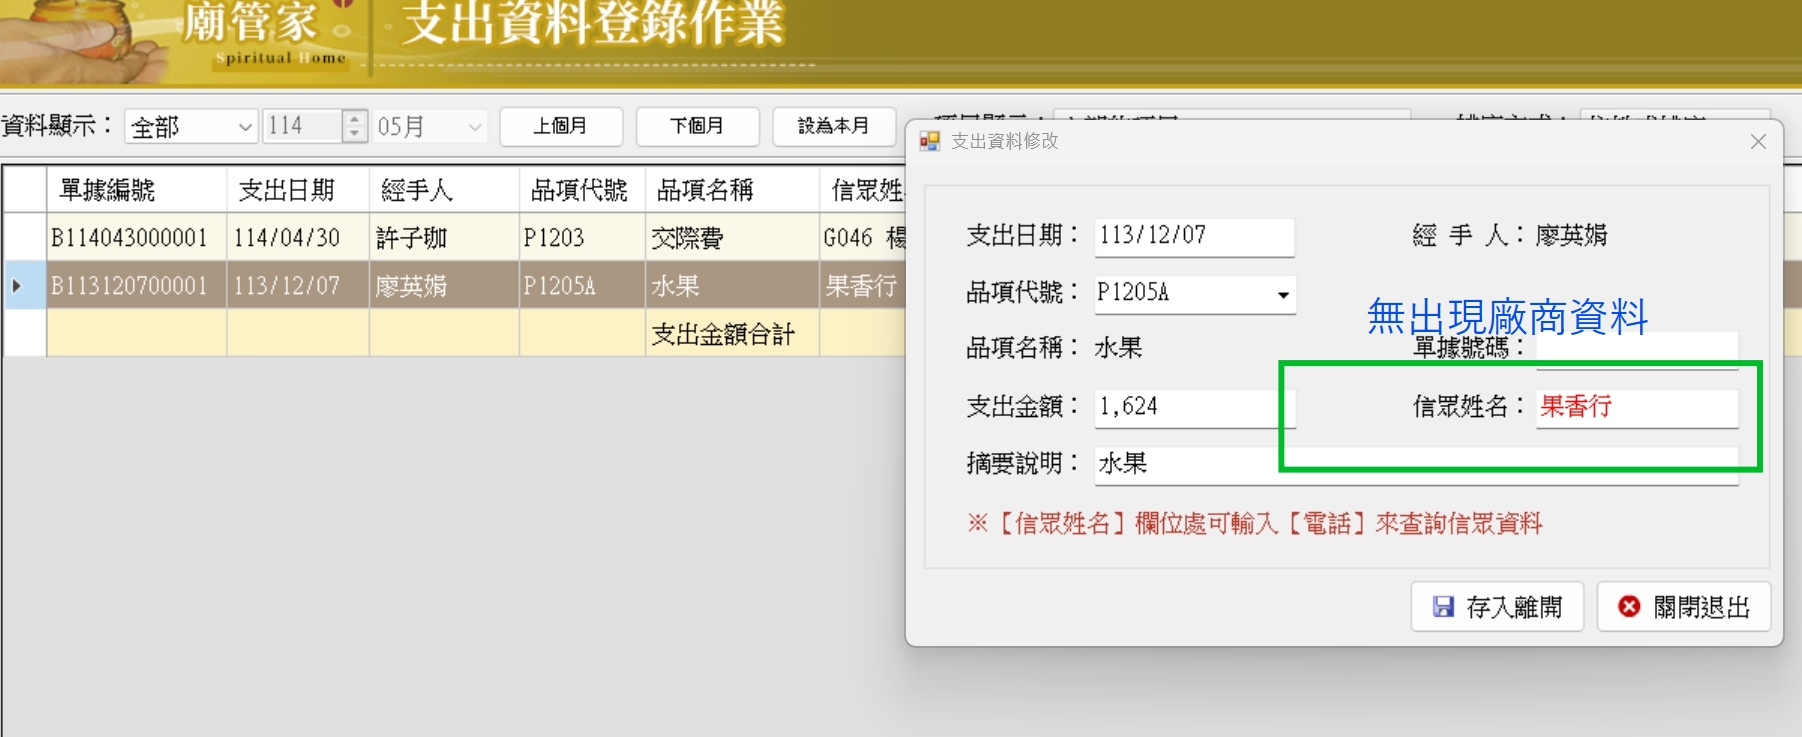Click the 上個月 button
The image size is (1802, 737).
point(561,126)
